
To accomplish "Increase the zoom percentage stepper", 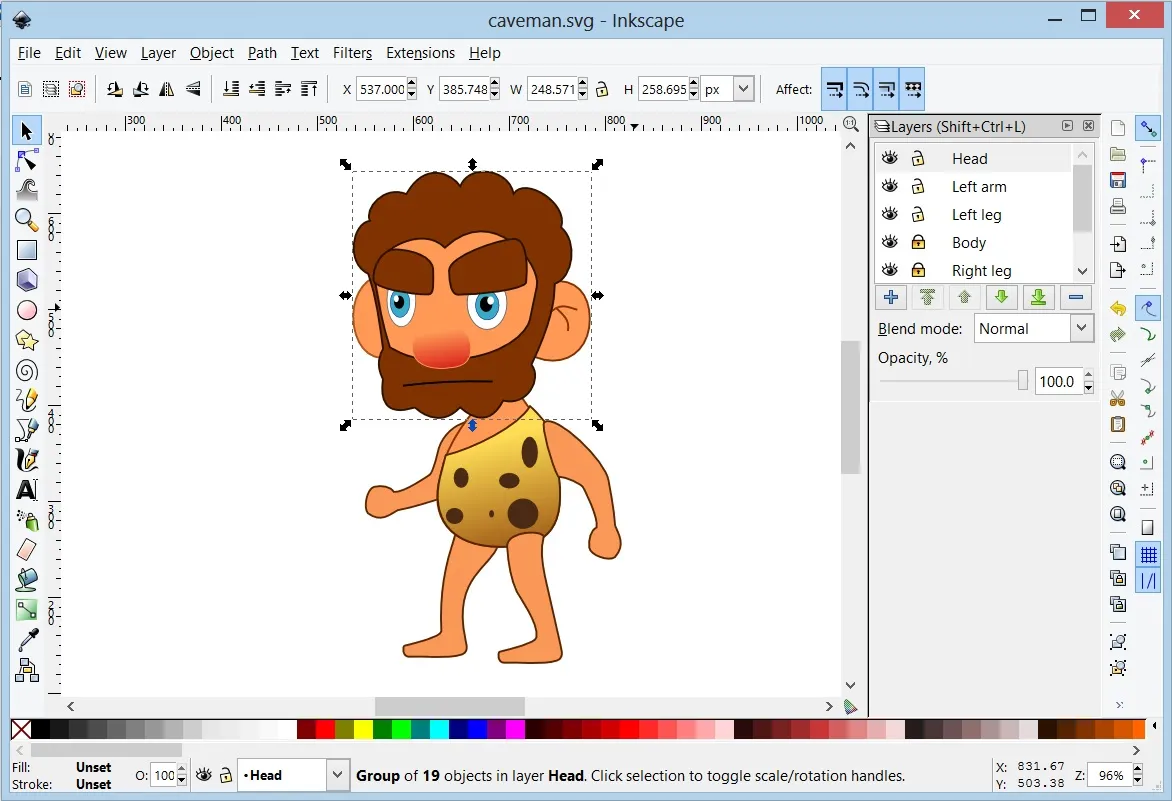I will (1138, 770).
